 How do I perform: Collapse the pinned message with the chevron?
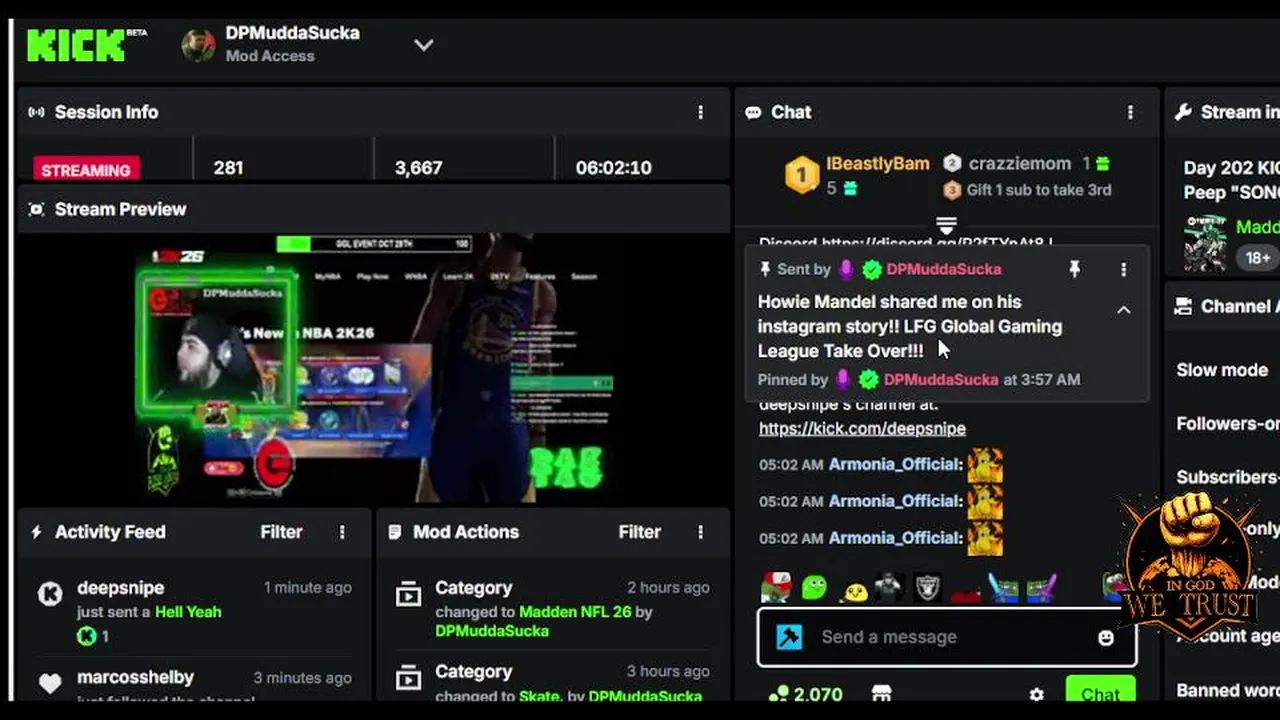pyautogui.click(x=1123, y=310)
